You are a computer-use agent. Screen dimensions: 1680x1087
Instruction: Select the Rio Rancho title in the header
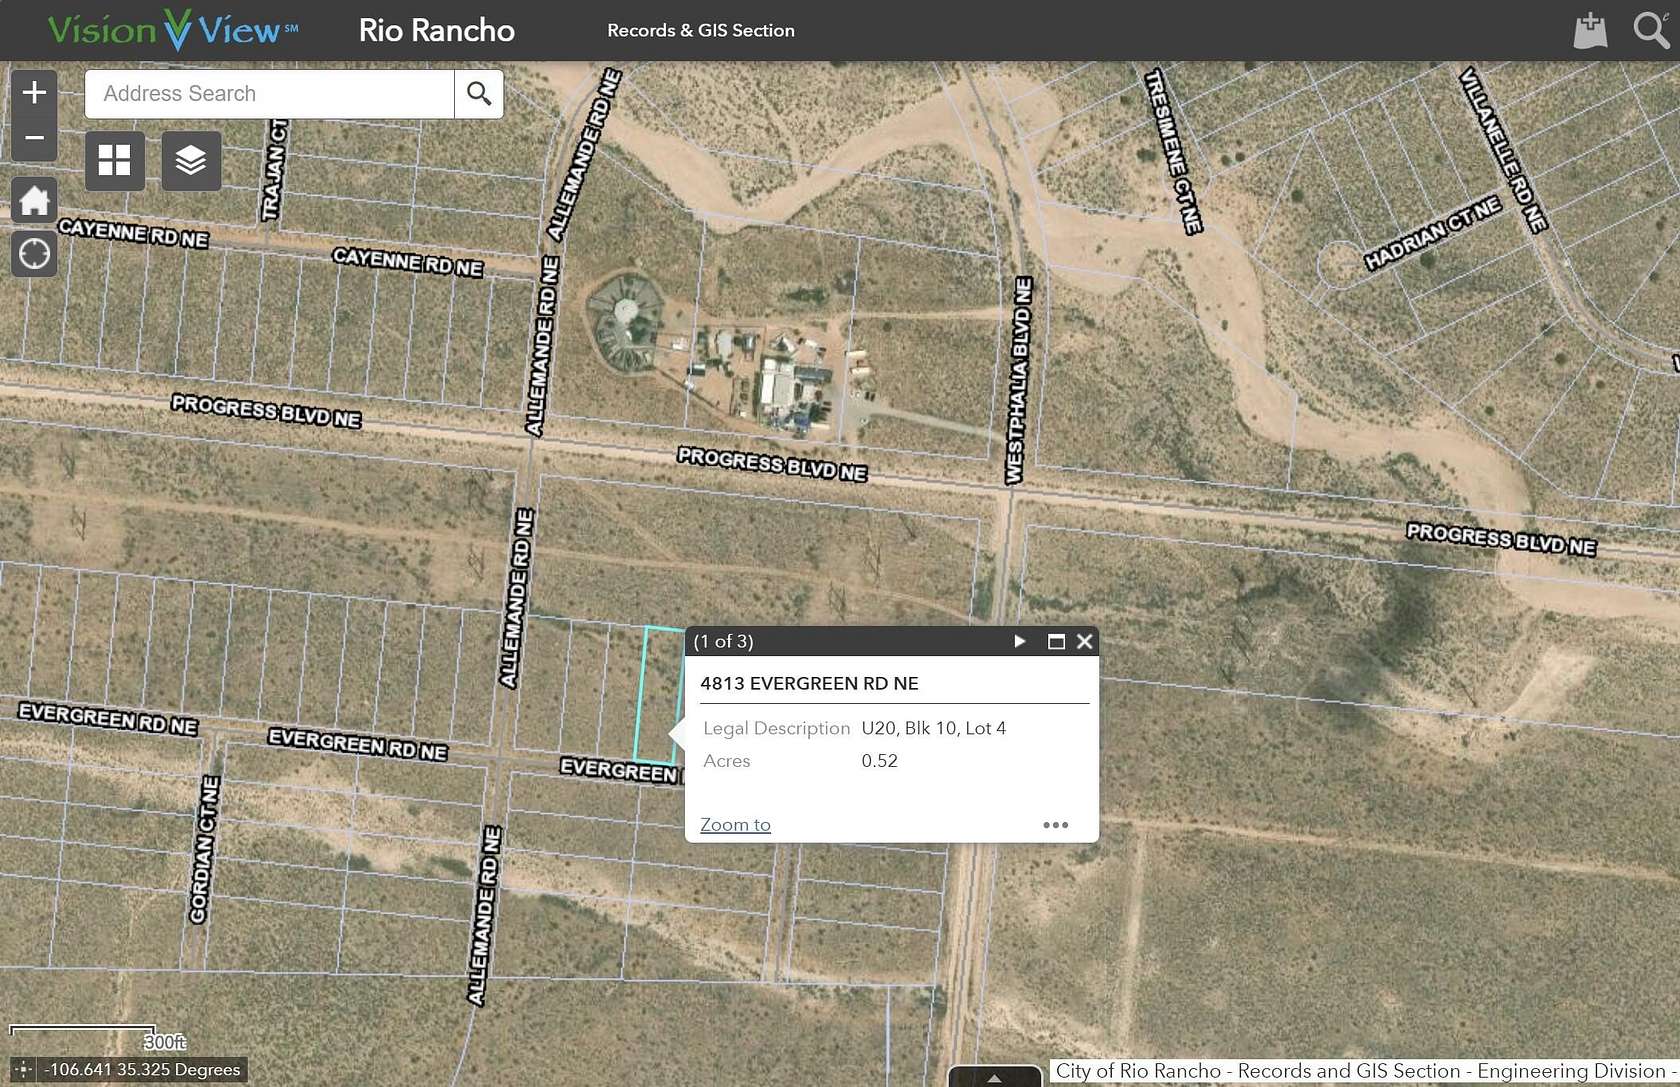436,30
